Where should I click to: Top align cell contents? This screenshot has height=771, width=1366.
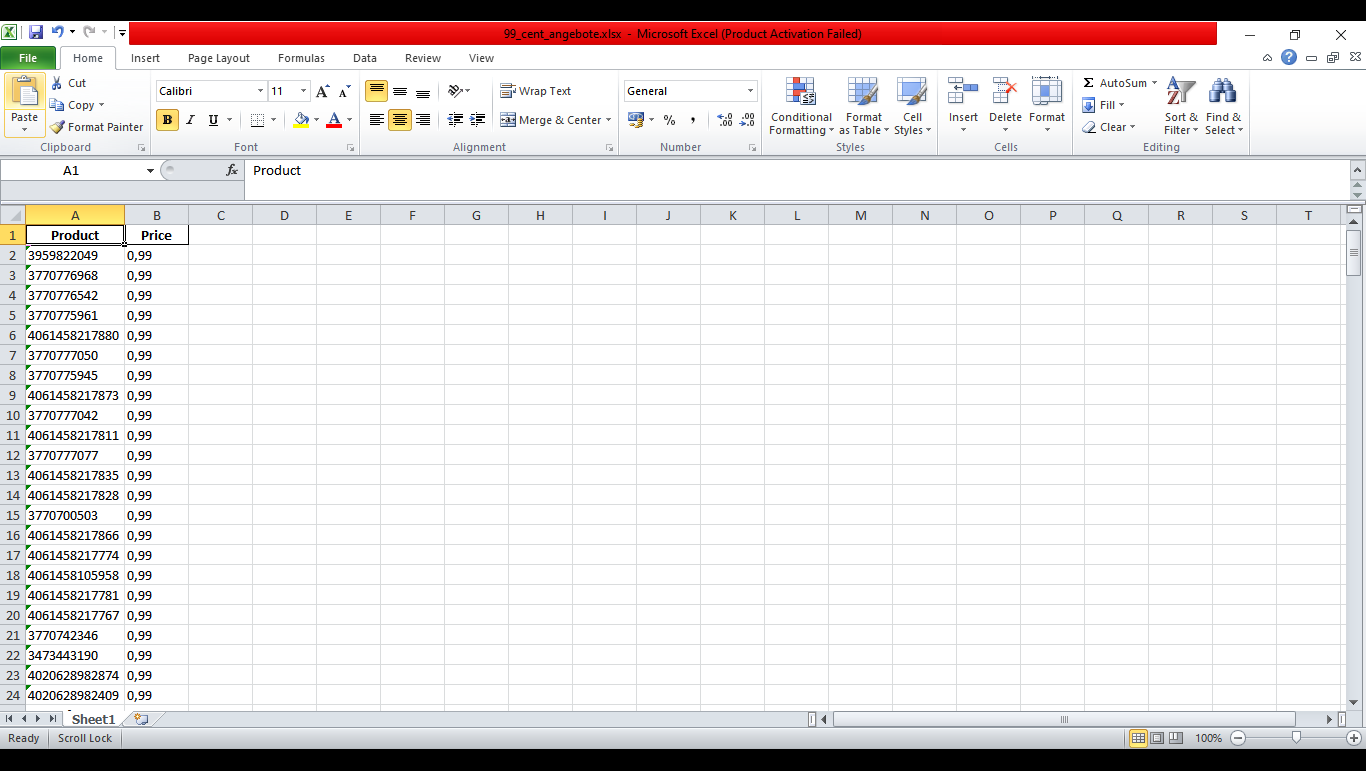[x=376, y=91]
